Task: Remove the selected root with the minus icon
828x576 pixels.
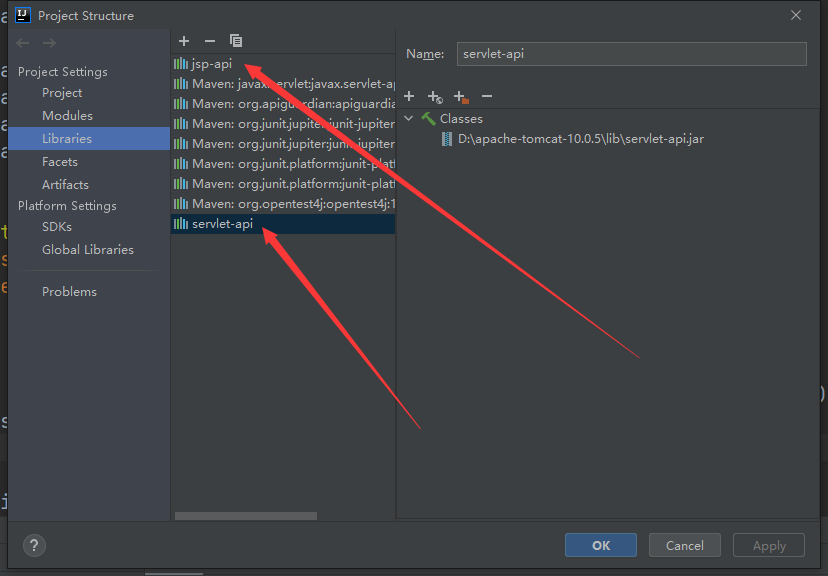Action: 487,96
